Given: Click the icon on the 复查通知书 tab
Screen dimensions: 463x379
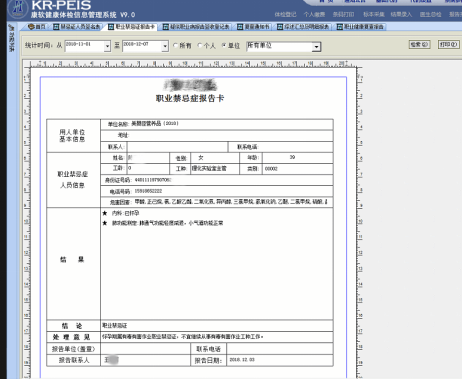Looking at the screenshot, I should tap(240, 27).
